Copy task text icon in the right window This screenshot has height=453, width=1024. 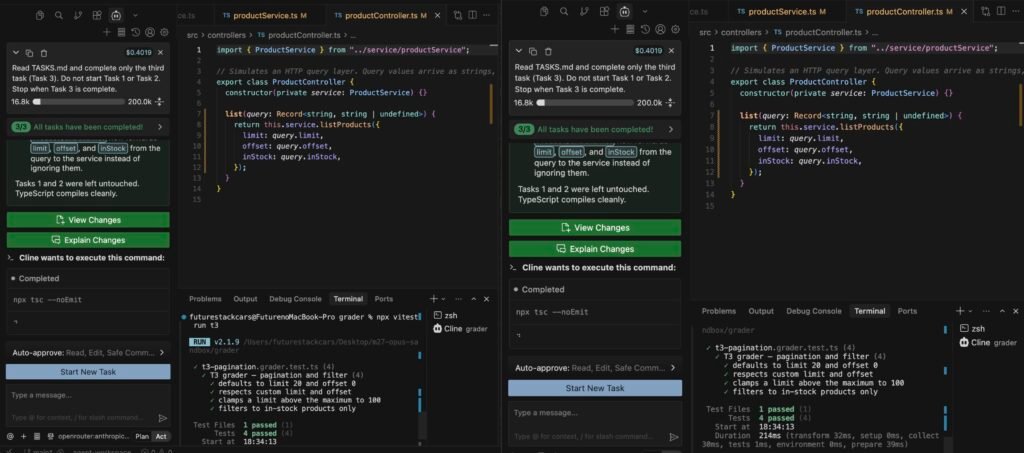(x=533, y=51)
